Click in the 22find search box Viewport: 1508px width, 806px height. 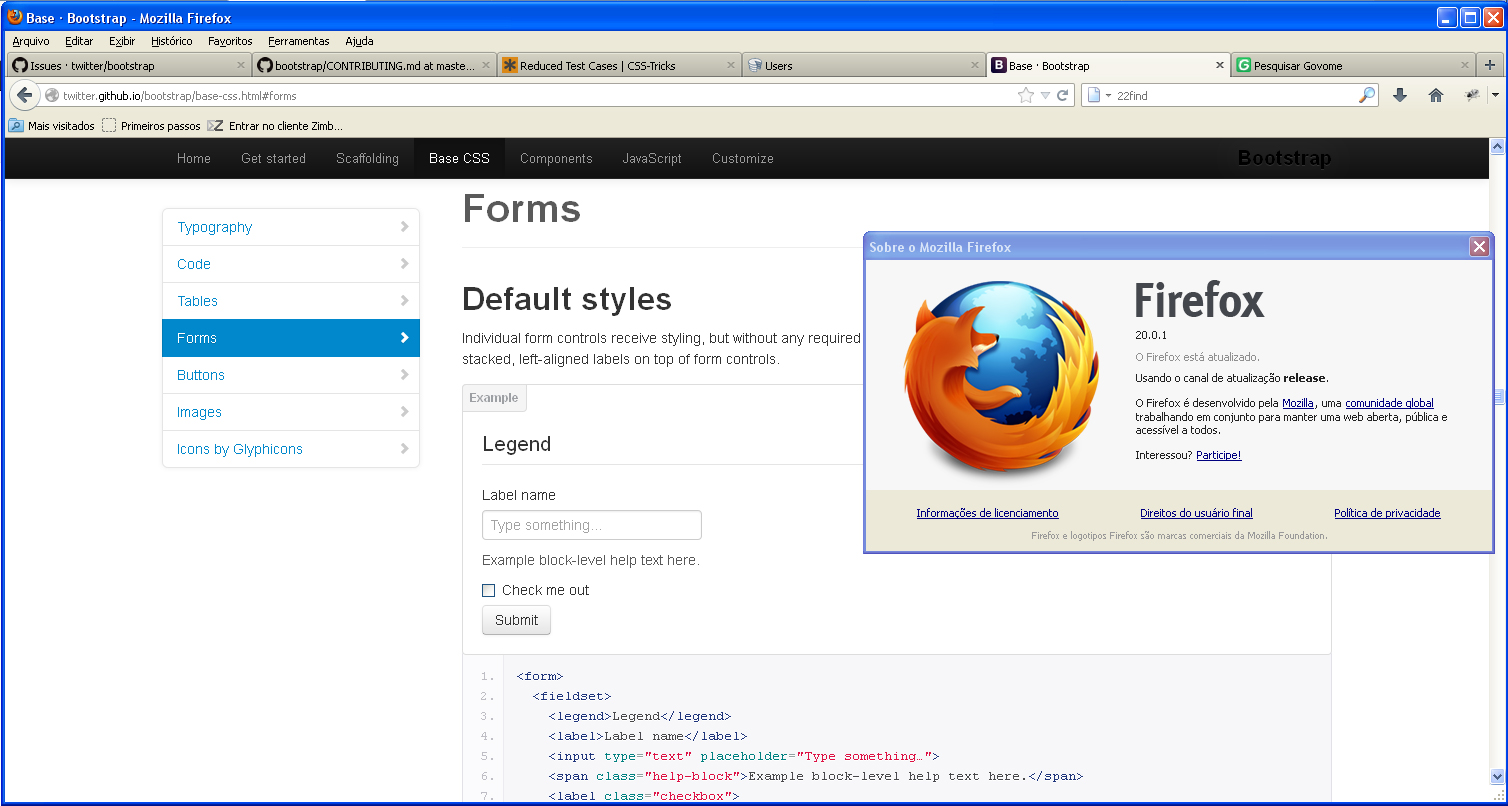tap(1235, 96)
